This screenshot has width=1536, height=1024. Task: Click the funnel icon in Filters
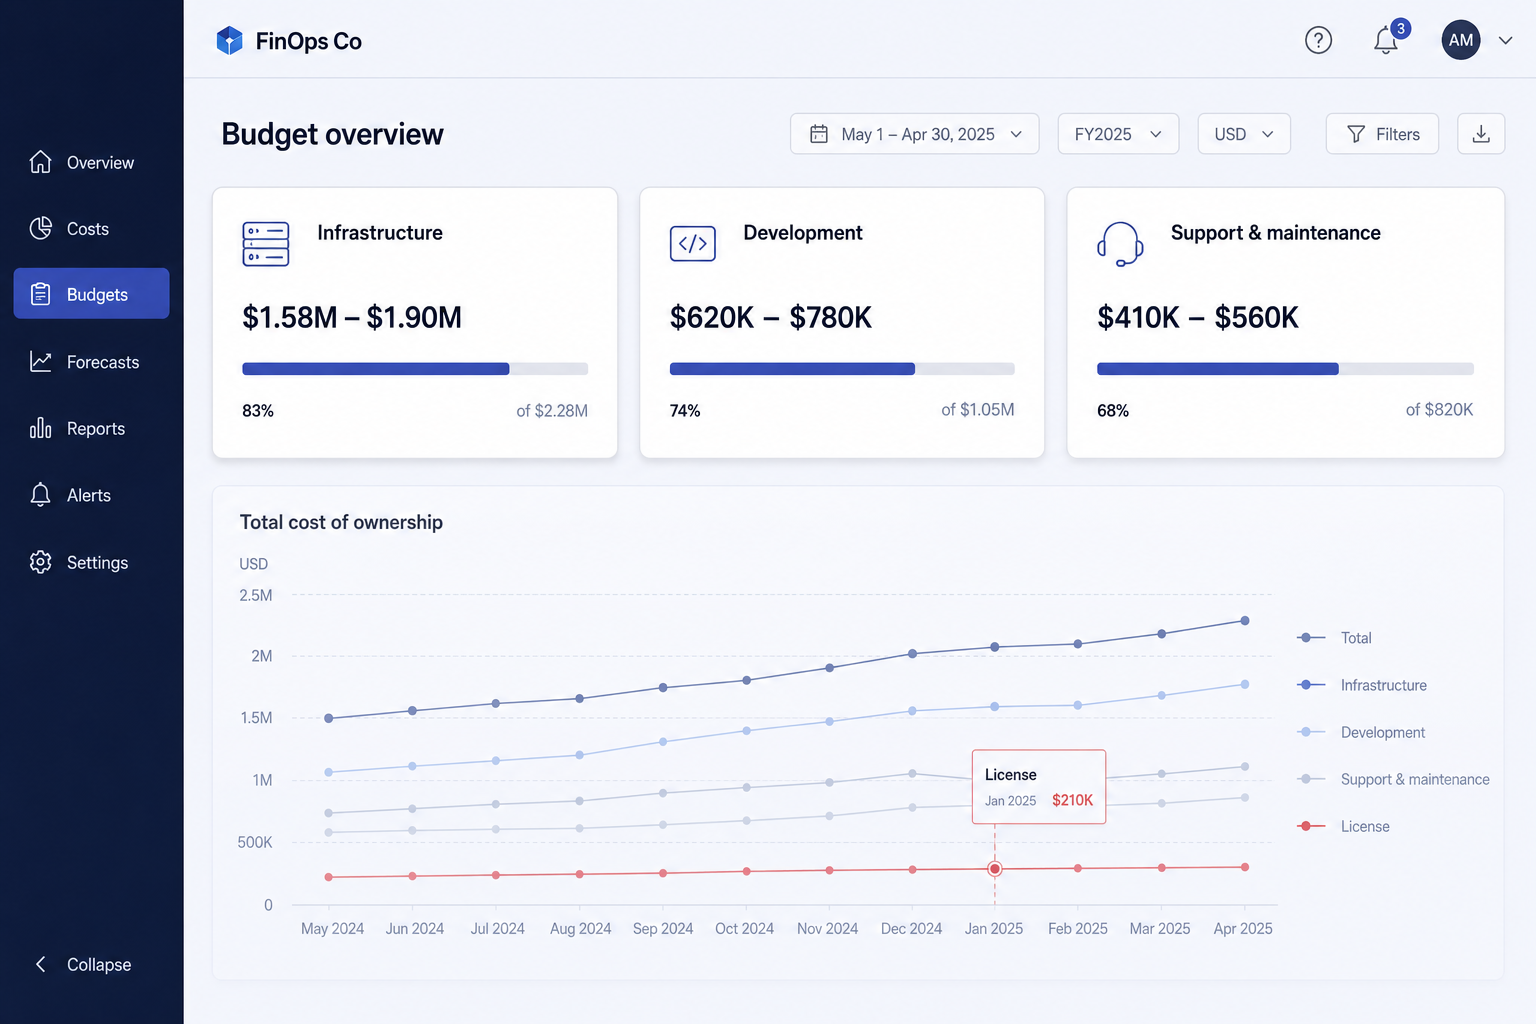point(1356,134)
